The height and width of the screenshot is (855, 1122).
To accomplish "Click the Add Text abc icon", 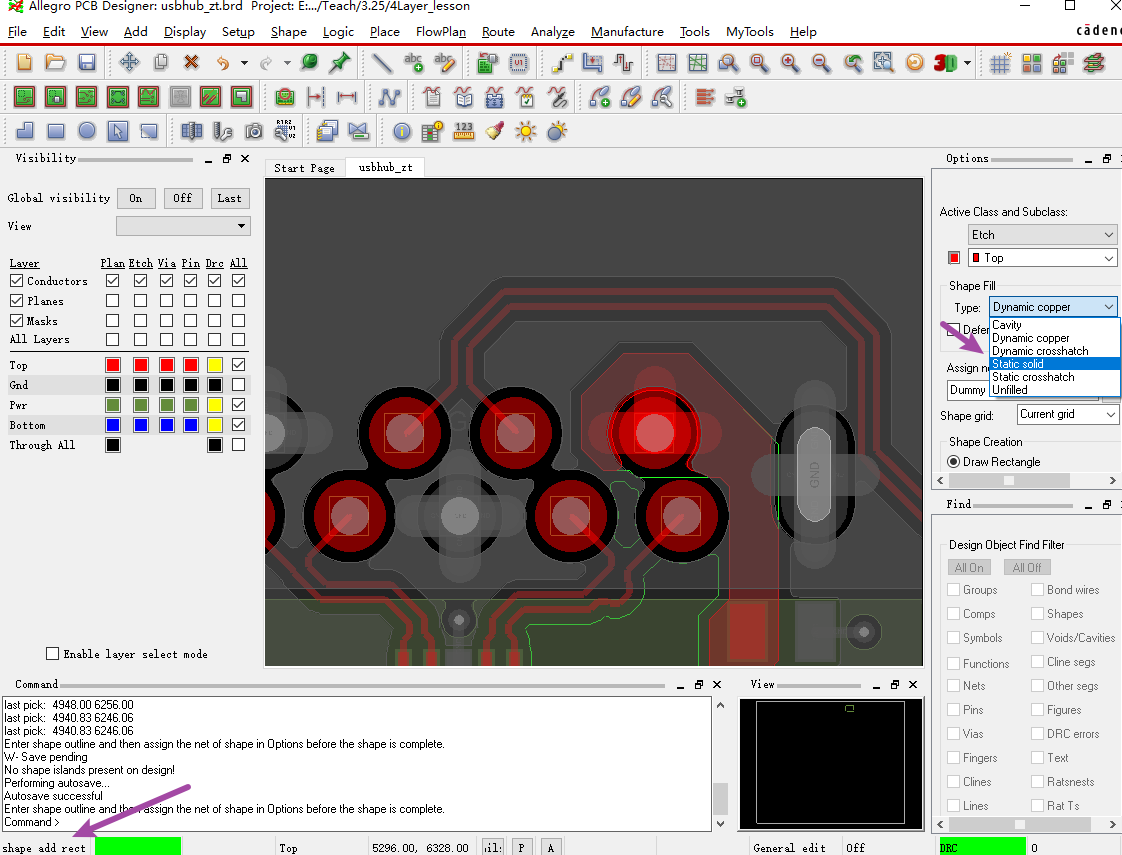I will [414, 63].
